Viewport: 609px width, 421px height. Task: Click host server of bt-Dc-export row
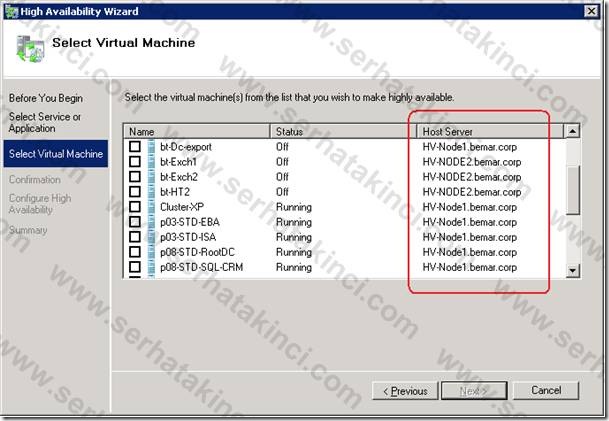(470, 147)
